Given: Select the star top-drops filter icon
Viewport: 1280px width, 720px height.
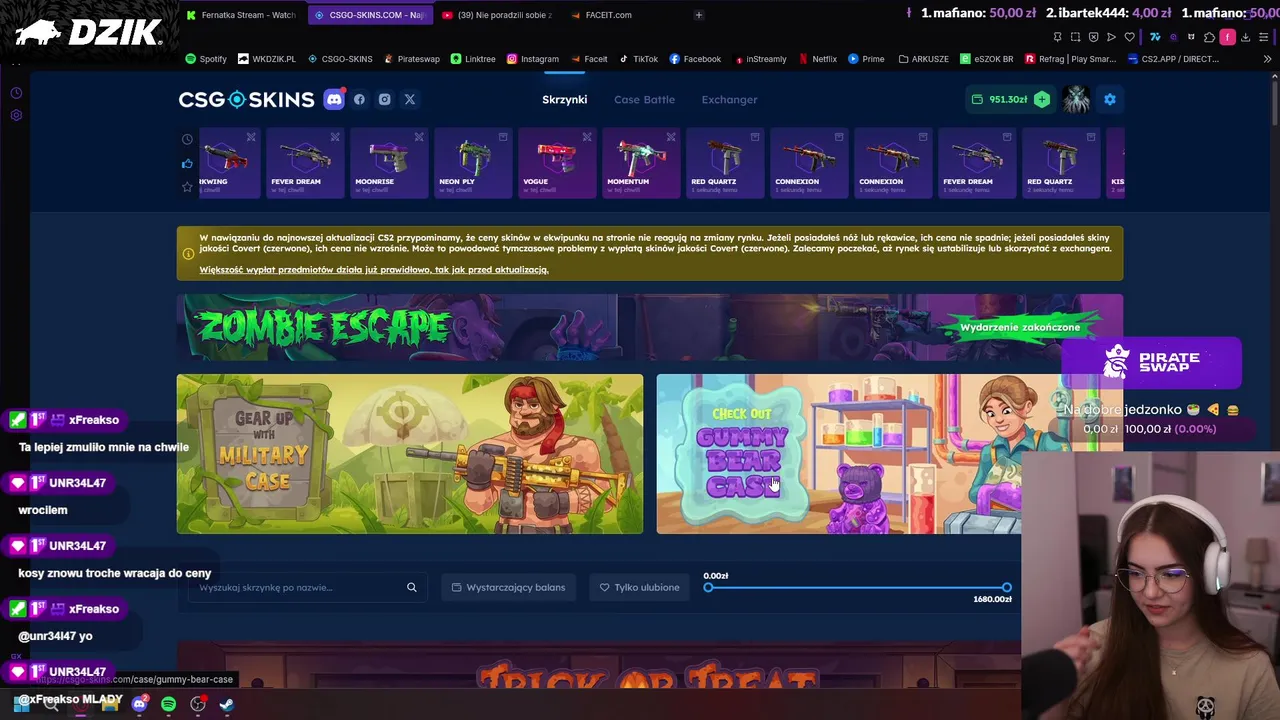Looking at the screenshot, I should point(187,187).
